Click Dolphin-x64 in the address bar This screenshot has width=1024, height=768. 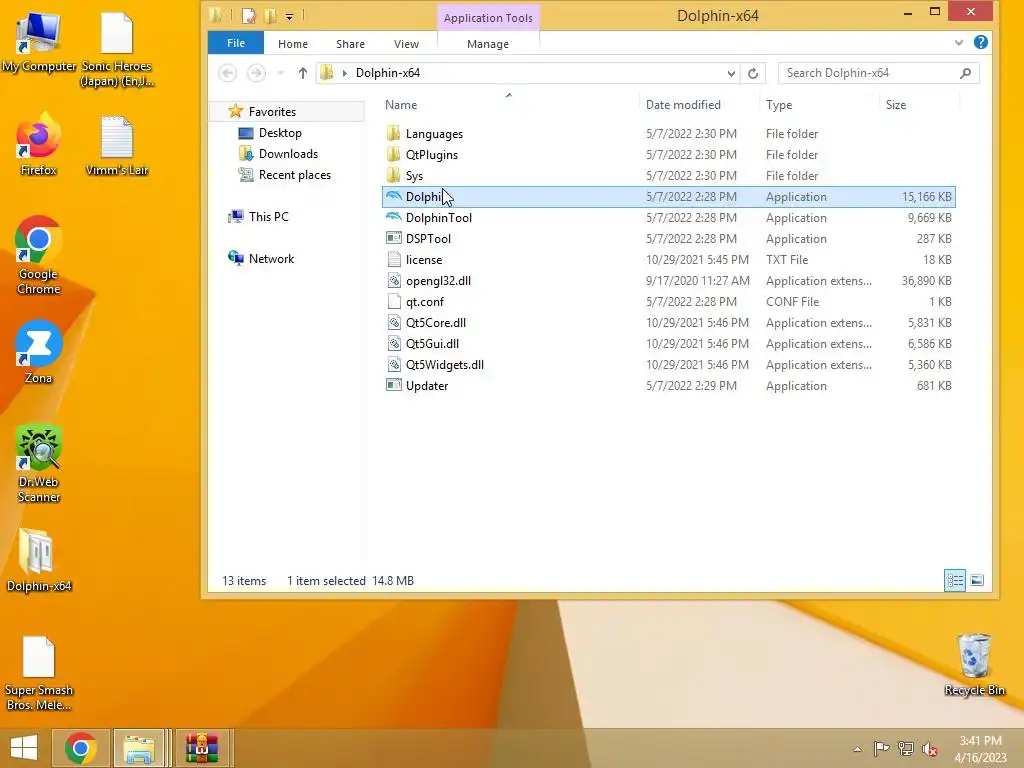(x=388, y=73)
